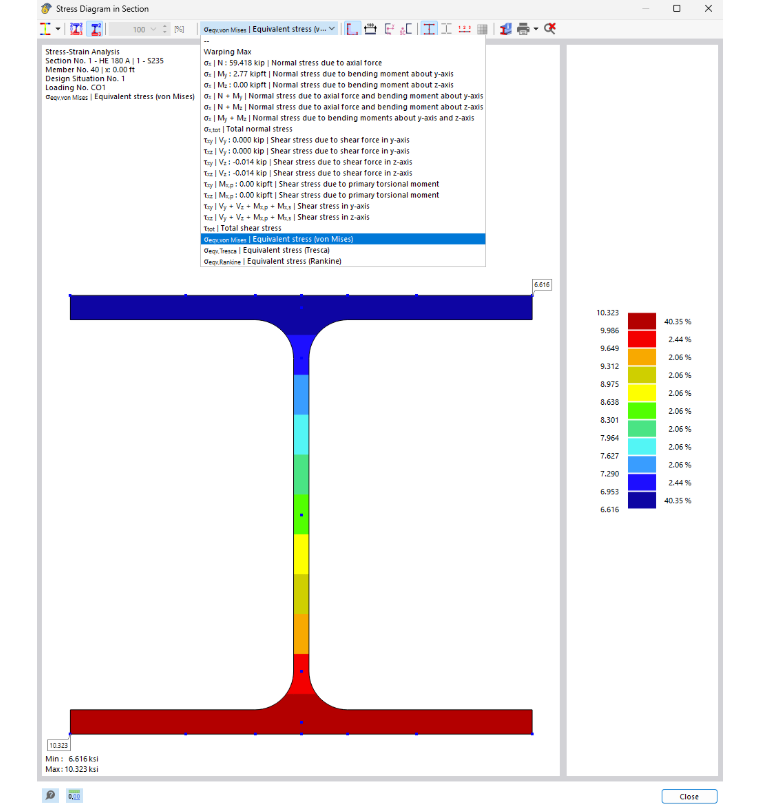Click the 10.323 value label at bottom flange

59,745
